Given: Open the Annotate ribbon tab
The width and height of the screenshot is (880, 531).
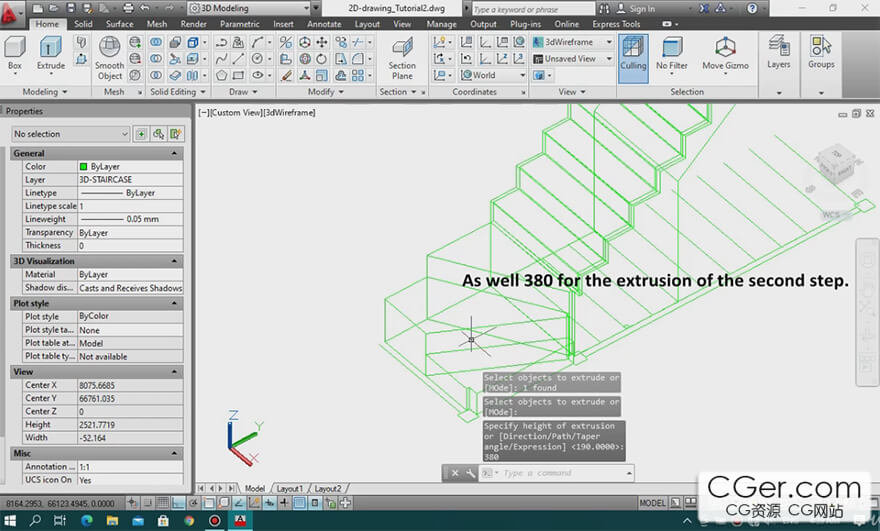Looking at the screenshot, I should (x=324, y=24).
